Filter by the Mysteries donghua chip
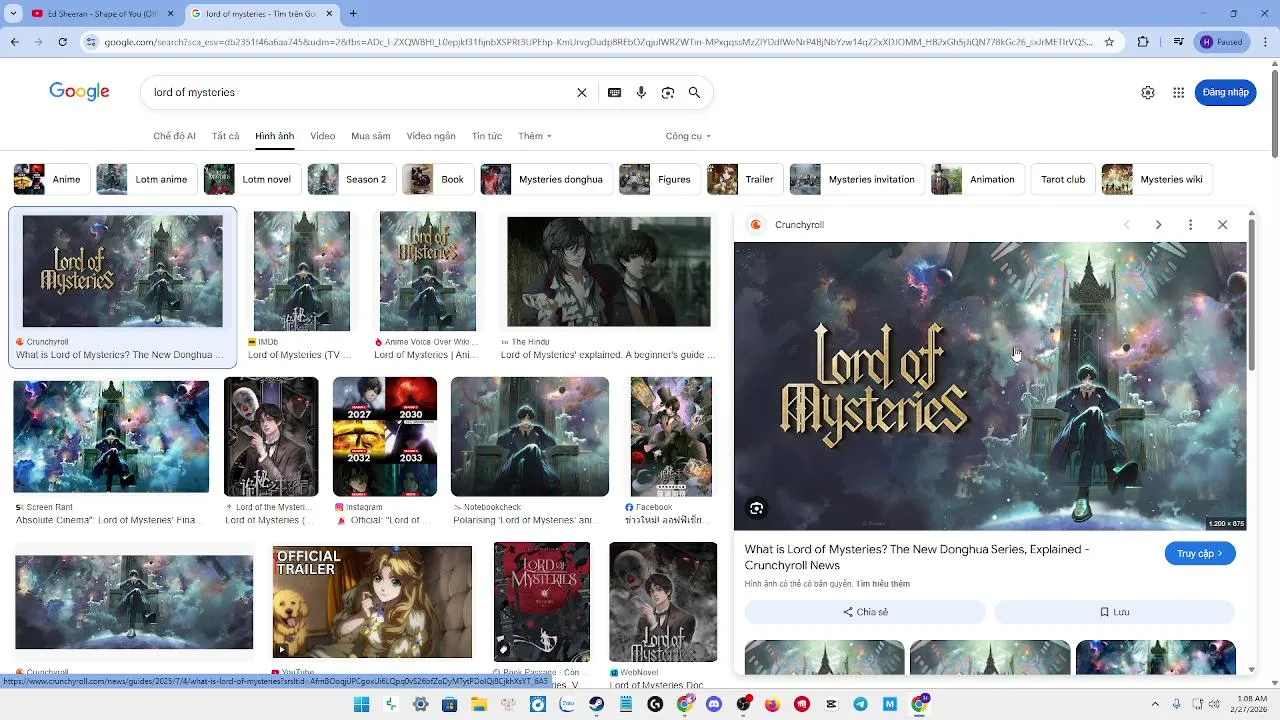The height and width of the screenshot is (720, 1280). click(544, 180)
